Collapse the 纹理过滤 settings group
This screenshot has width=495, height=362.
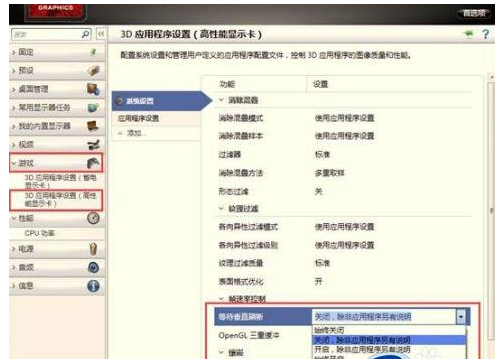221,208
